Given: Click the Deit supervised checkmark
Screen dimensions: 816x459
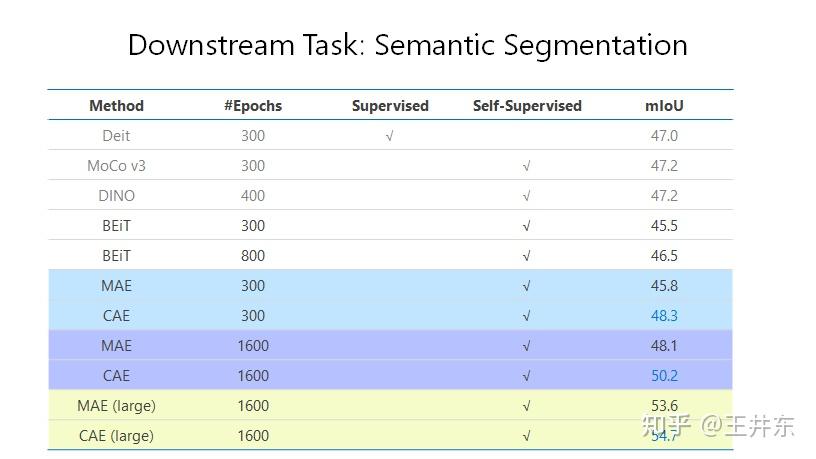Looking at the screenshot, I should [389, 136].
